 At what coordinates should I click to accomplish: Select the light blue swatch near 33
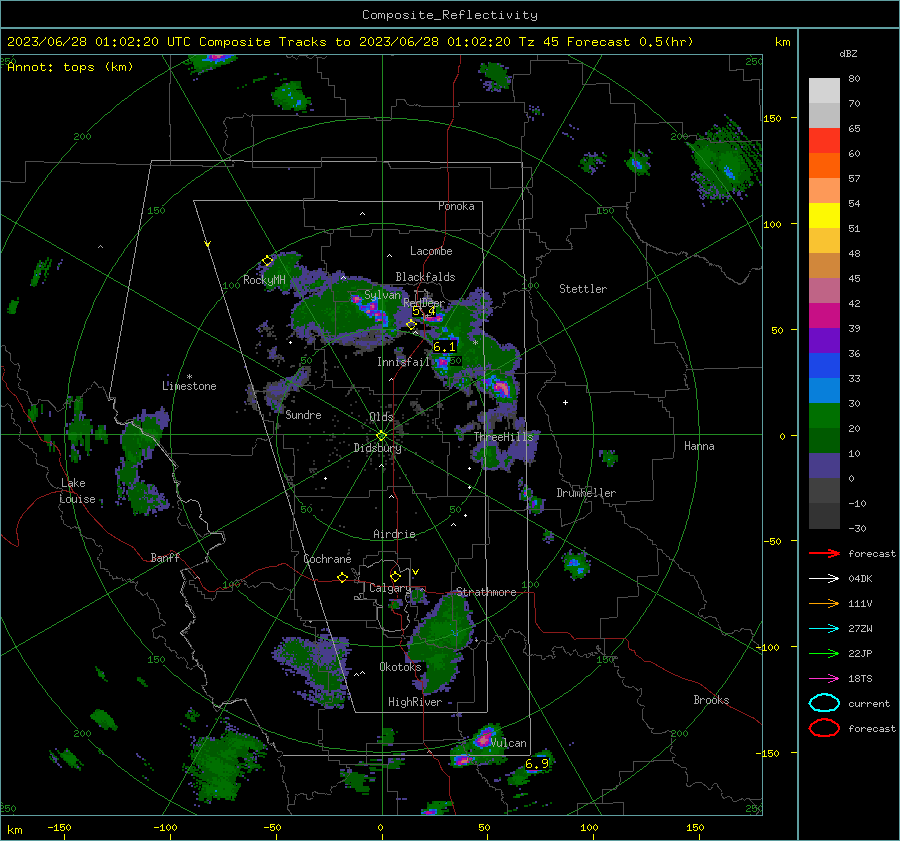coord(824,390)
